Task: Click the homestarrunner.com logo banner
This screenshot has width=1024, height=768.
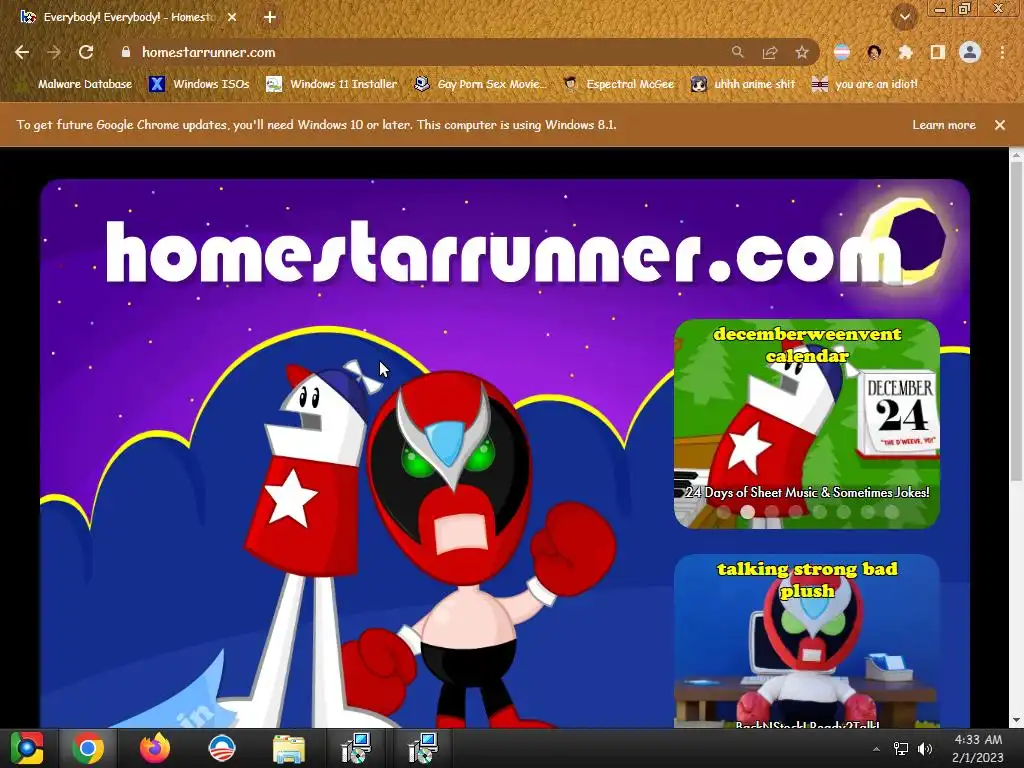Action: [506, 252]
